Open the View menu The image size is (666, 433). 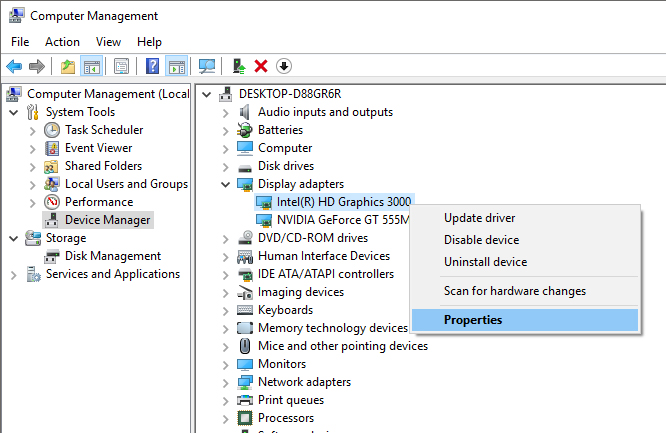[108, 42]
